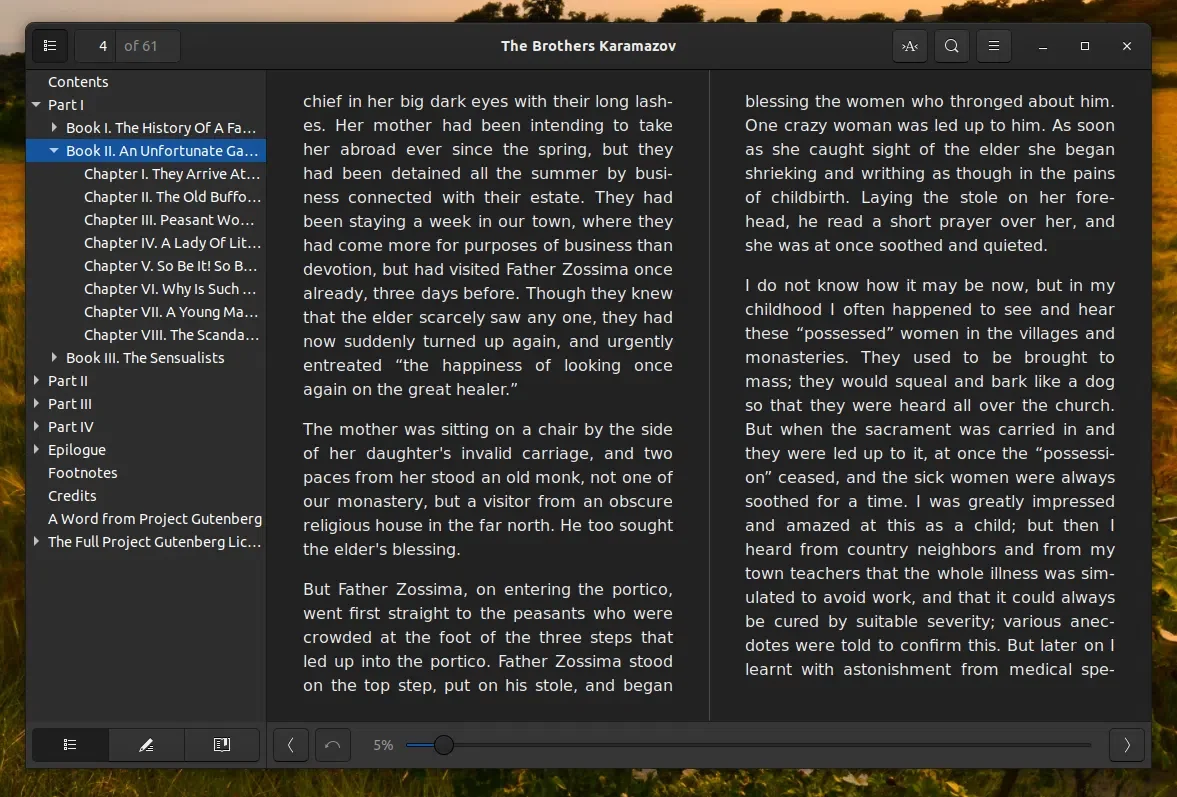Expand The Full Project Gutenberg License node

click(36, 541)
